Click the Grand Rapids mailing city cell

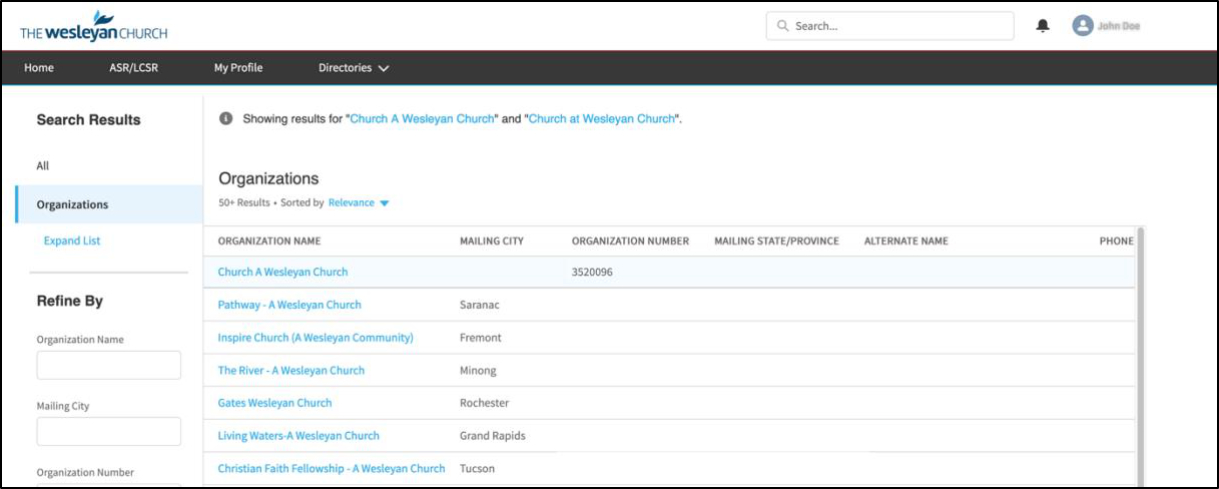click(x=492, y=436)
